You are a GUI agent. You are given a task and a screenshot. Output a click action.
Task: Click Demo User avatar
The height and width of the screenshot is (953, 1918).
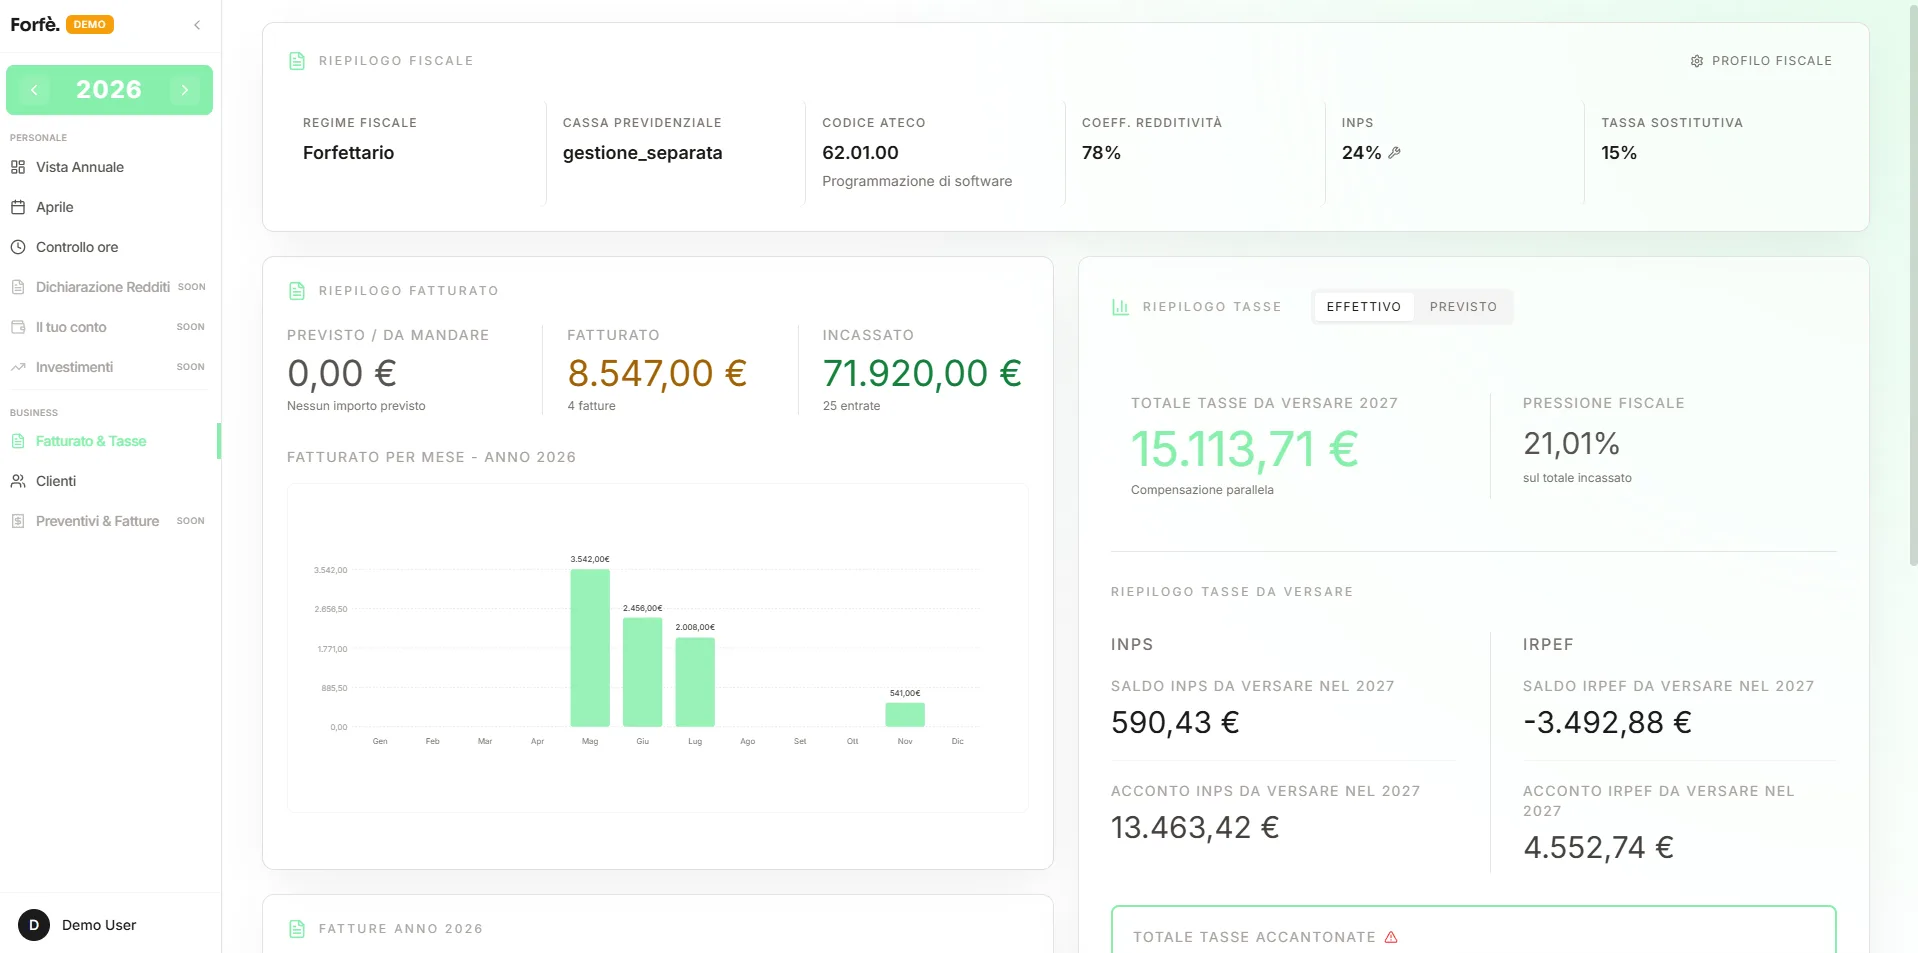pyautogui.click(x=34, y=925)
